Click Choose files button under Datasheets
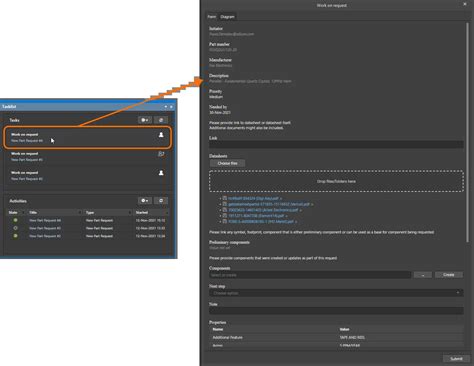Screen dimensions: 474x366 click(x=227, y=163)
